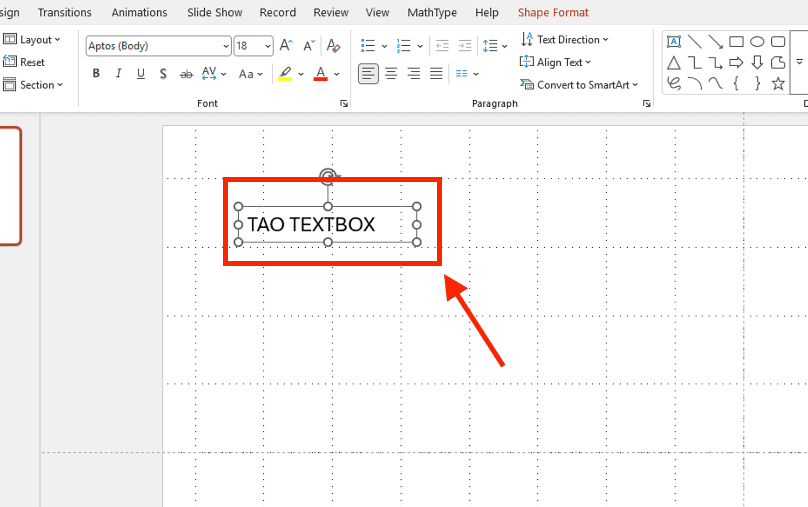Open Text Direction menu

(564, 40)
